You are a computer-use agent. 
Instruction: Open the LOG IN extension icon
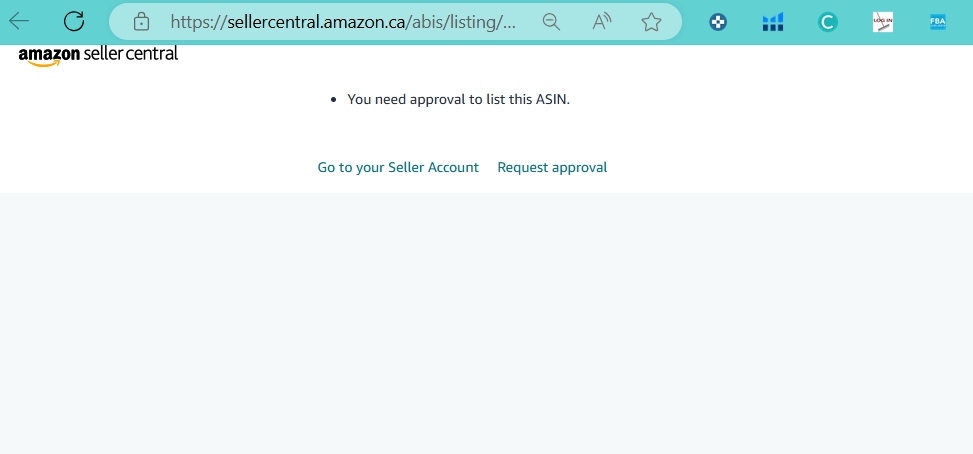click(x=882, y=22)
